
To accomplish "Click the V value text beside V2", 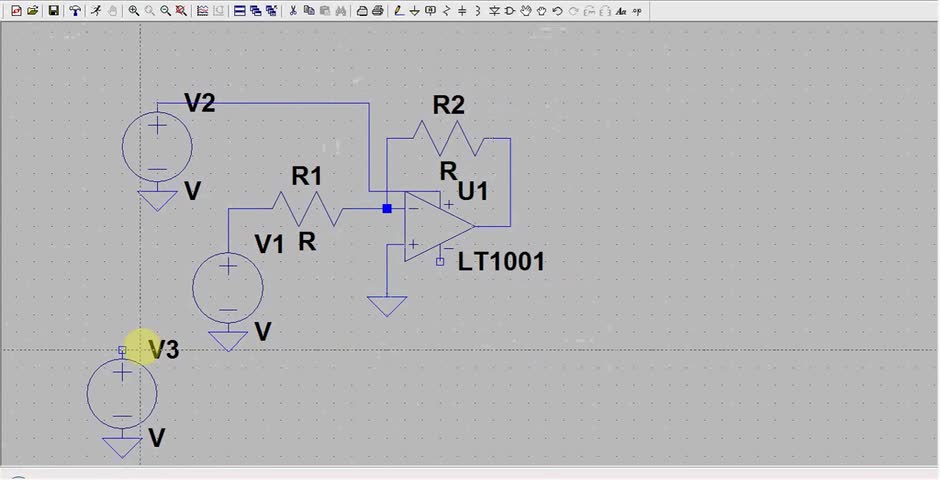I will click(x=192, y=191).
